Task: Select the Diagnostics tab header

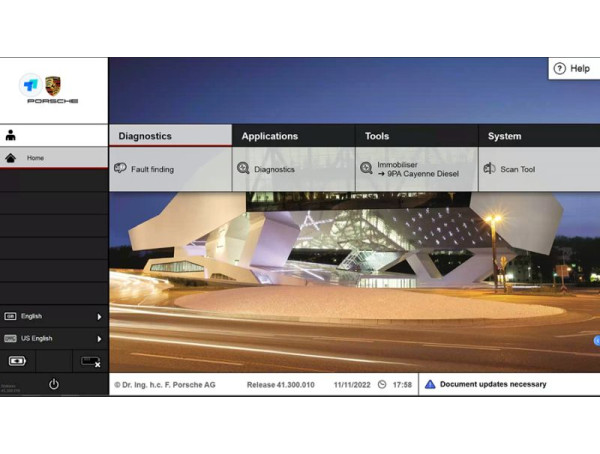Action: tap(145, 136)
